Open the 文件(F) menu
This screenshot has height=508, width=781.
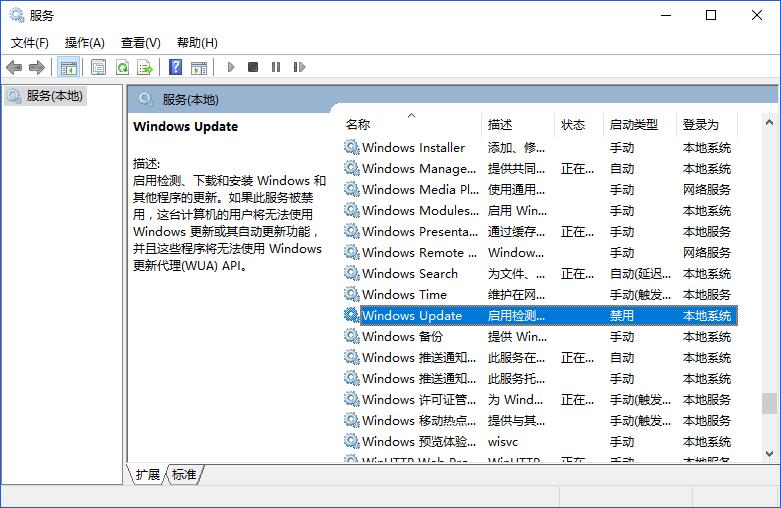click(30, 43)
